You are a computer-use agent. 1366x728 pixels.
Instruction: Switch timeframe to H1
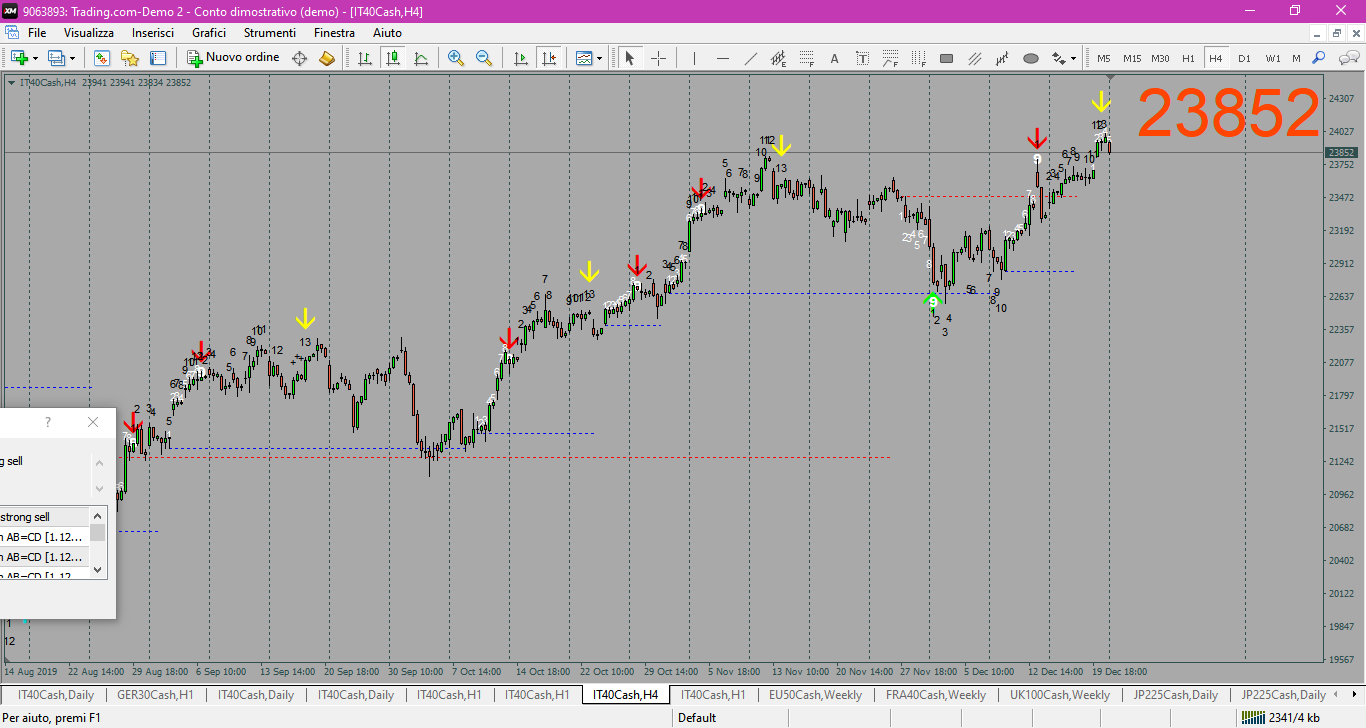[x=1188, y=58]
